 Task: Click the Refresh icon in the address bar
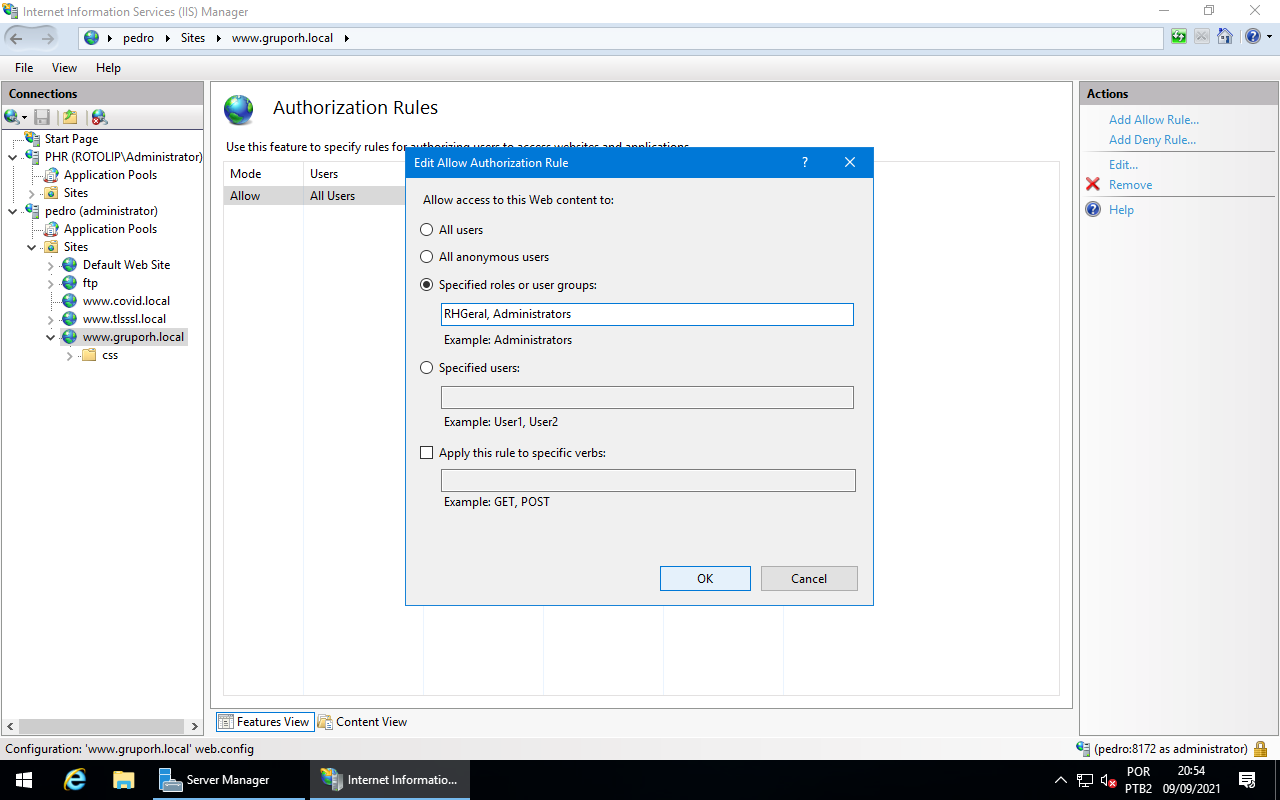pos(1178,36)
